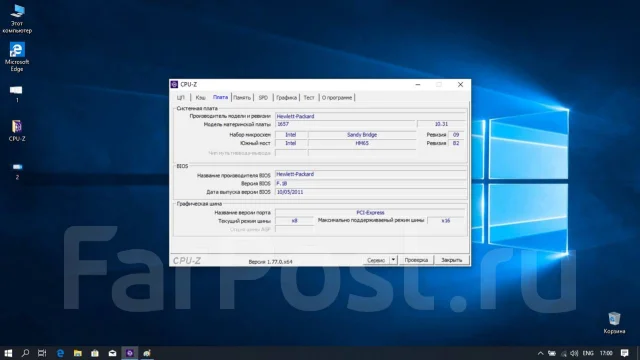The image size is (640, 360).
Task: Click the maximum supported bus mode x16
Action: 446,220
